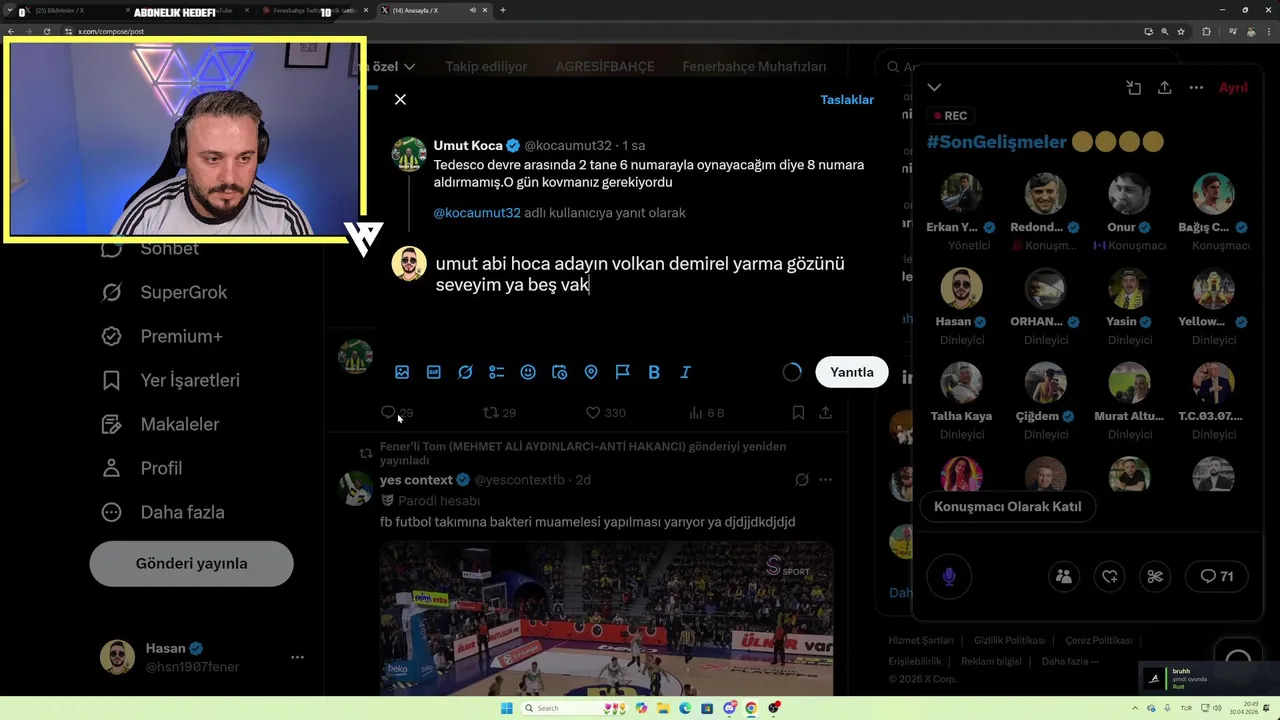Open new browser tab with plus
Image resolution: width=1280 pixels, height=720 pixels.
point(502,10)
